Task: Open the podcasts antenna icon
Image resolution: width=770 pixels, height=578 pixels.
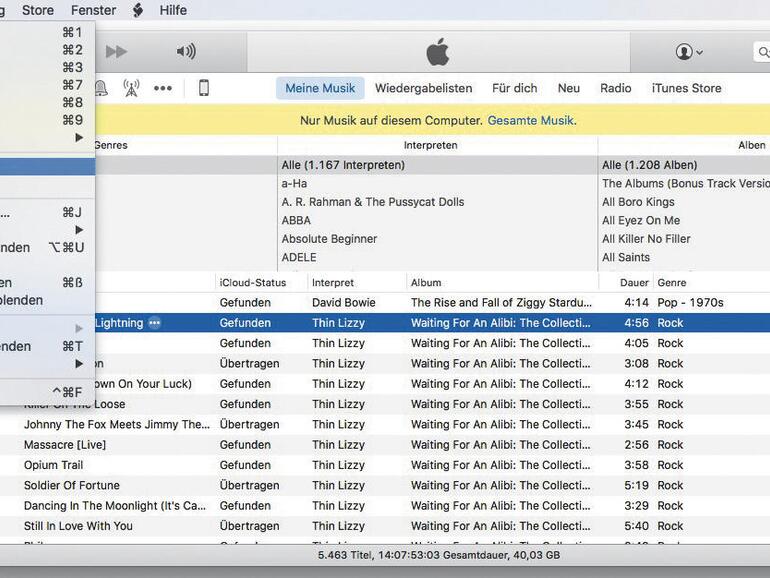Action: (x=131, y=88)
